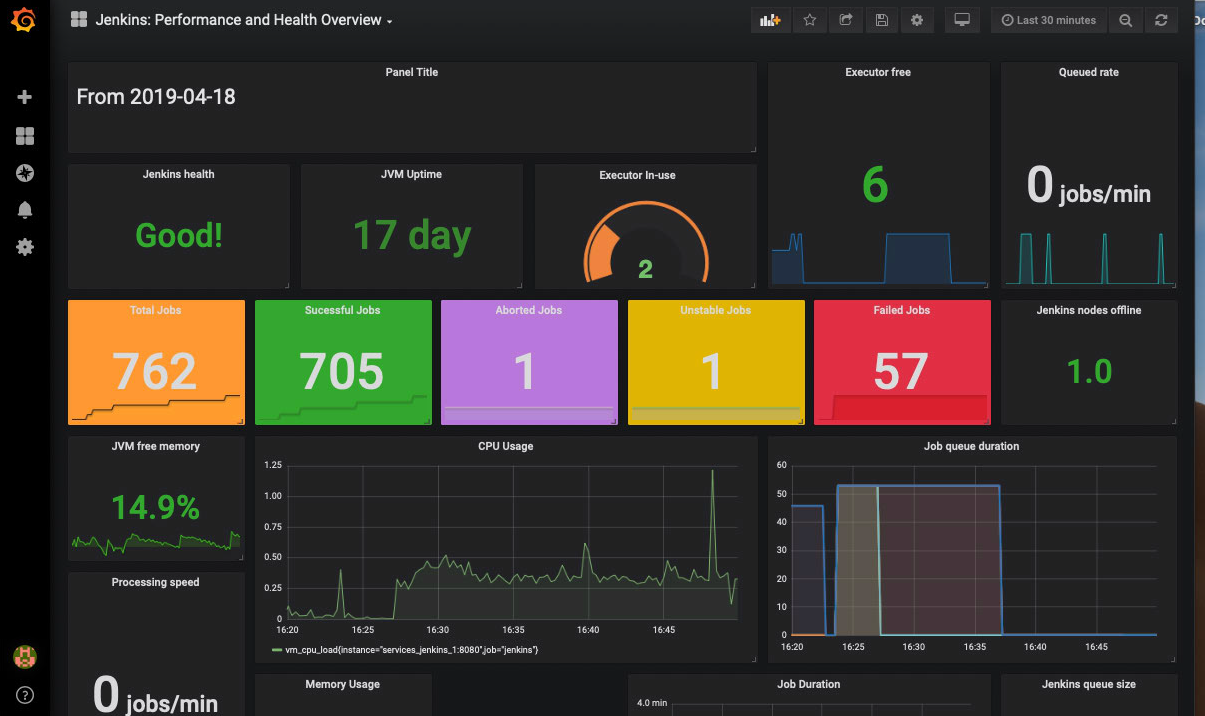Open the Last 30 minutes time picker
Viewport: 1205px width, 716px height.
point(1048,20)
